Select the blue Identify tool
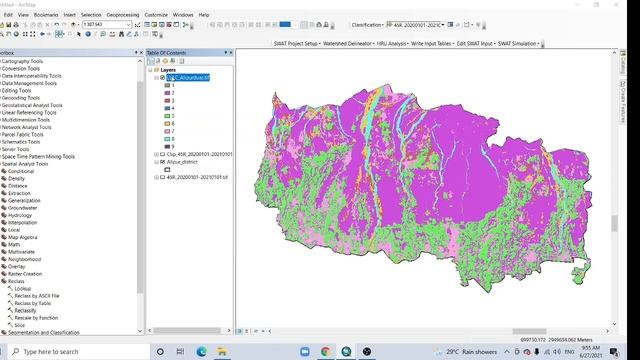 pyautogui.click(x=88, y=34)
